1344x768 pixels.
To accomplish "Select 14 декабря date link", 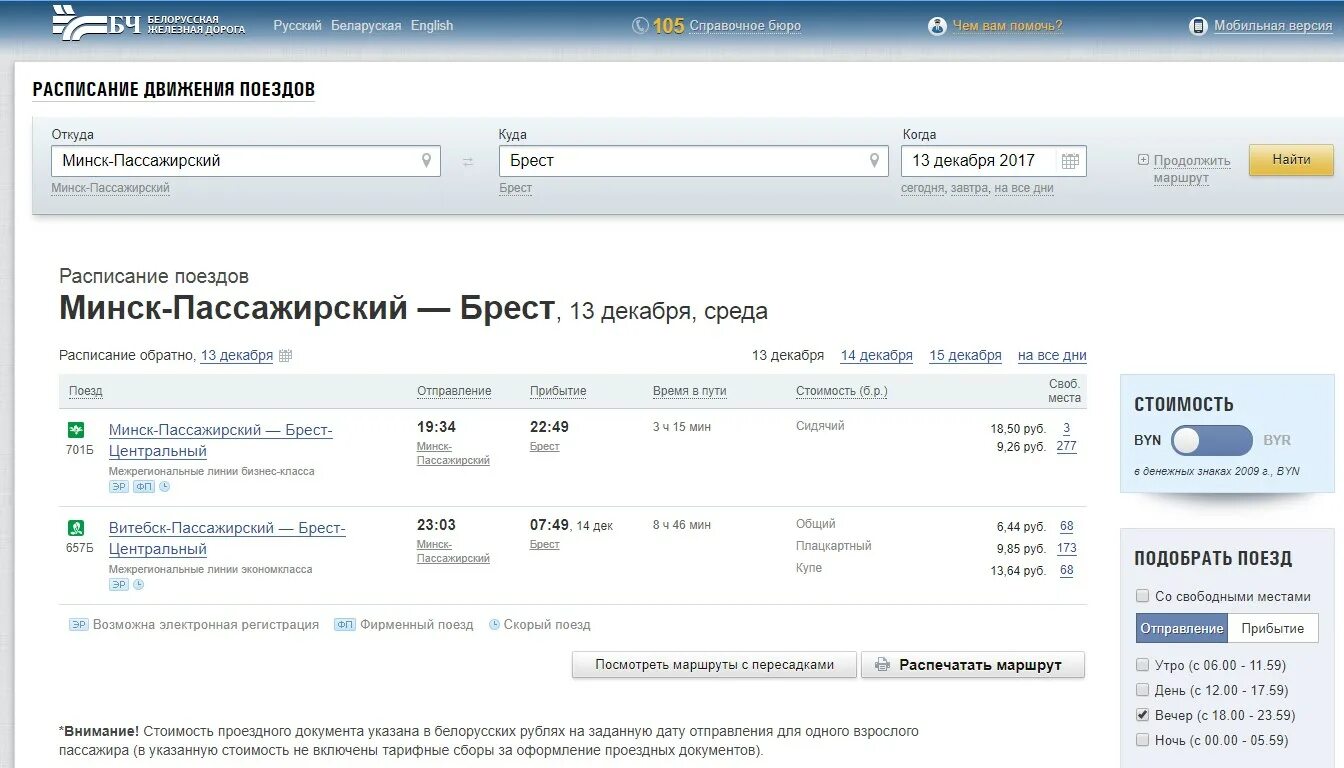I will (x=877, y=356).
